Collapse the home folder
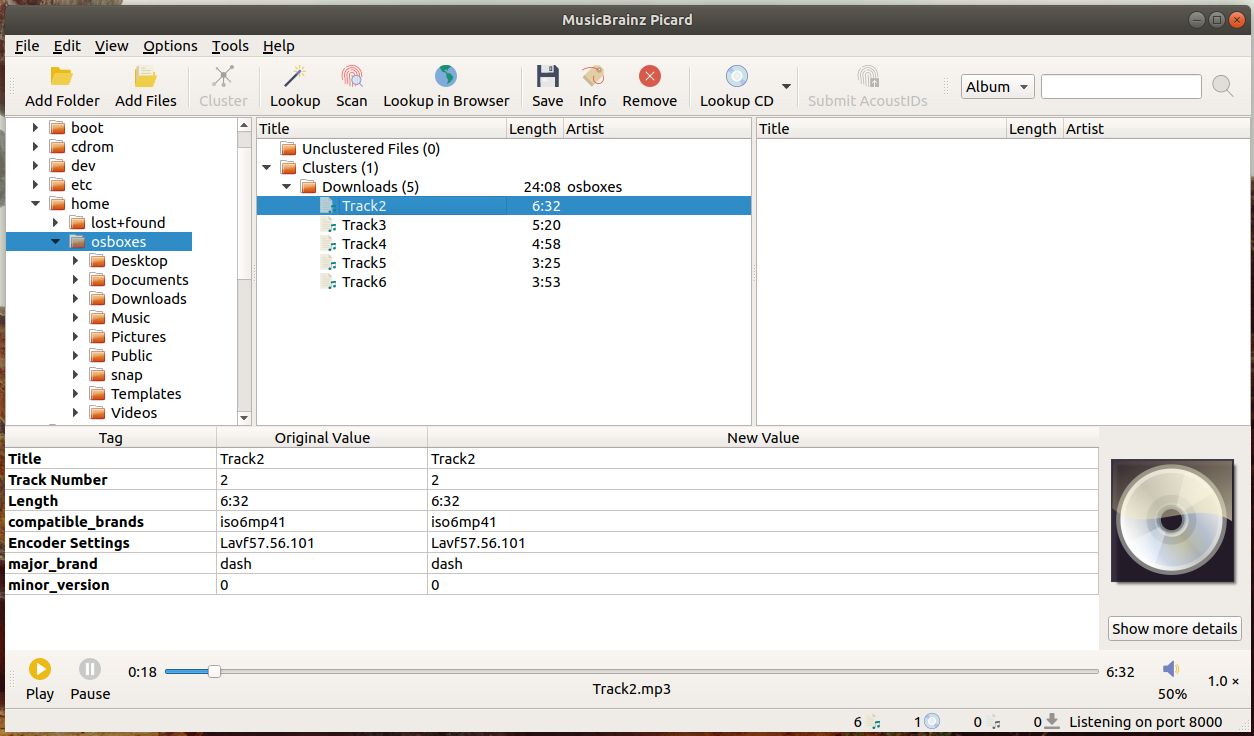Image resolution: width=1254 pixels, height=736 pixels. pos(35,204)
